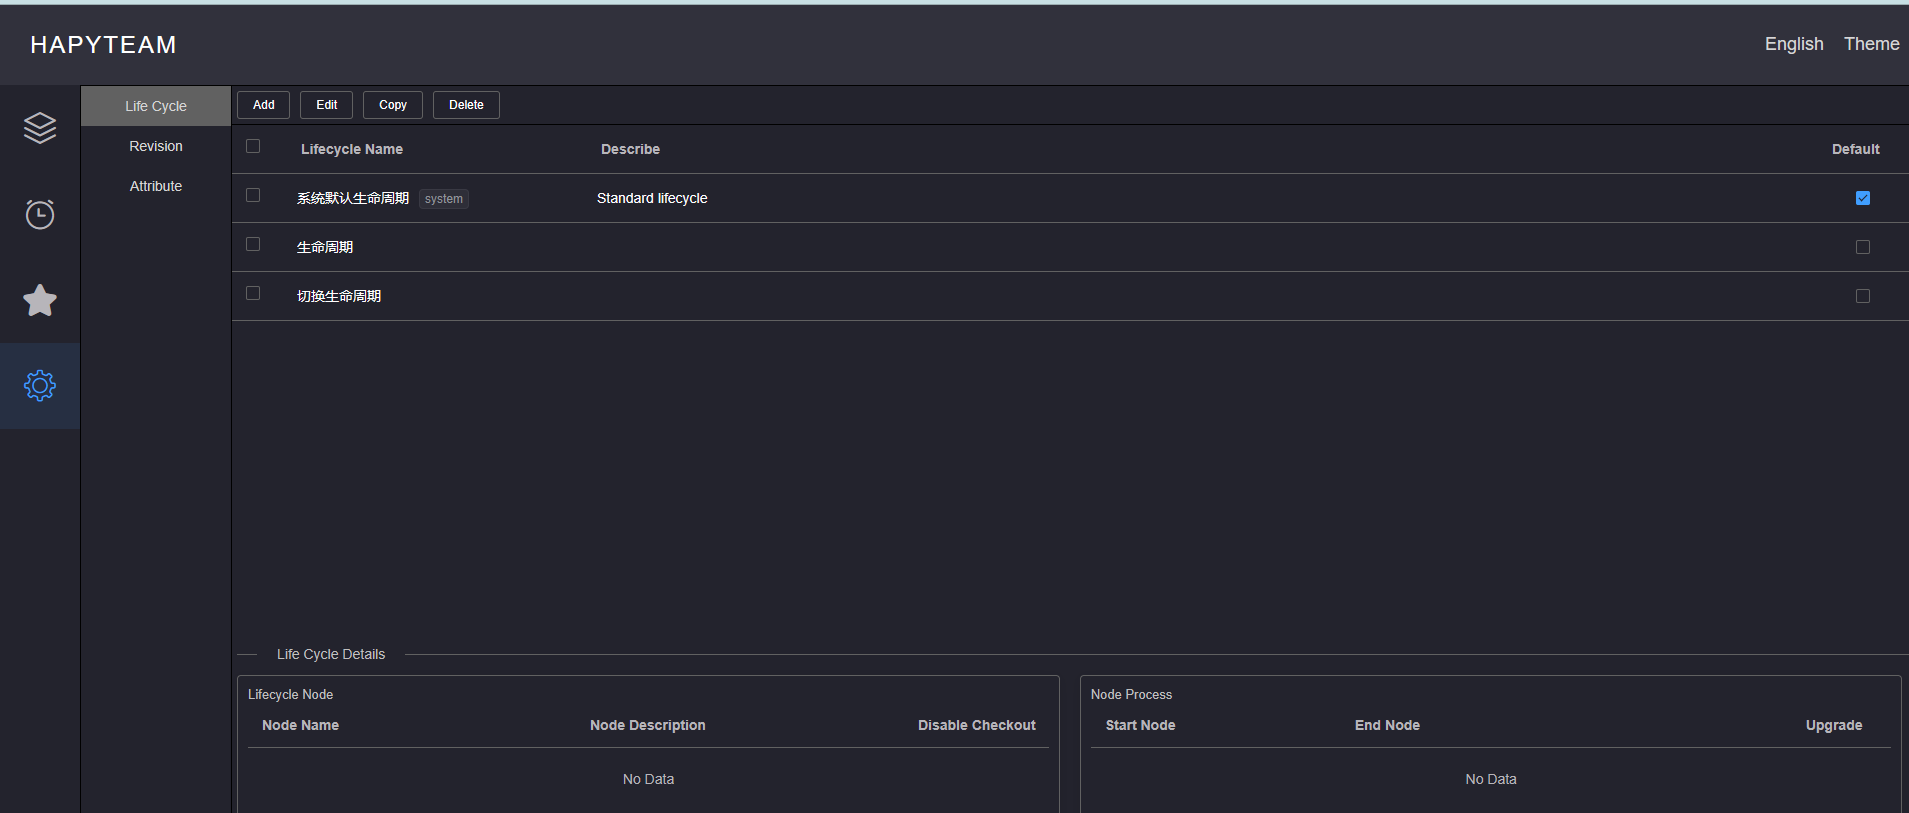Click the Default column header
This screenshot has height=813, width=1909.
[1856, 149]
